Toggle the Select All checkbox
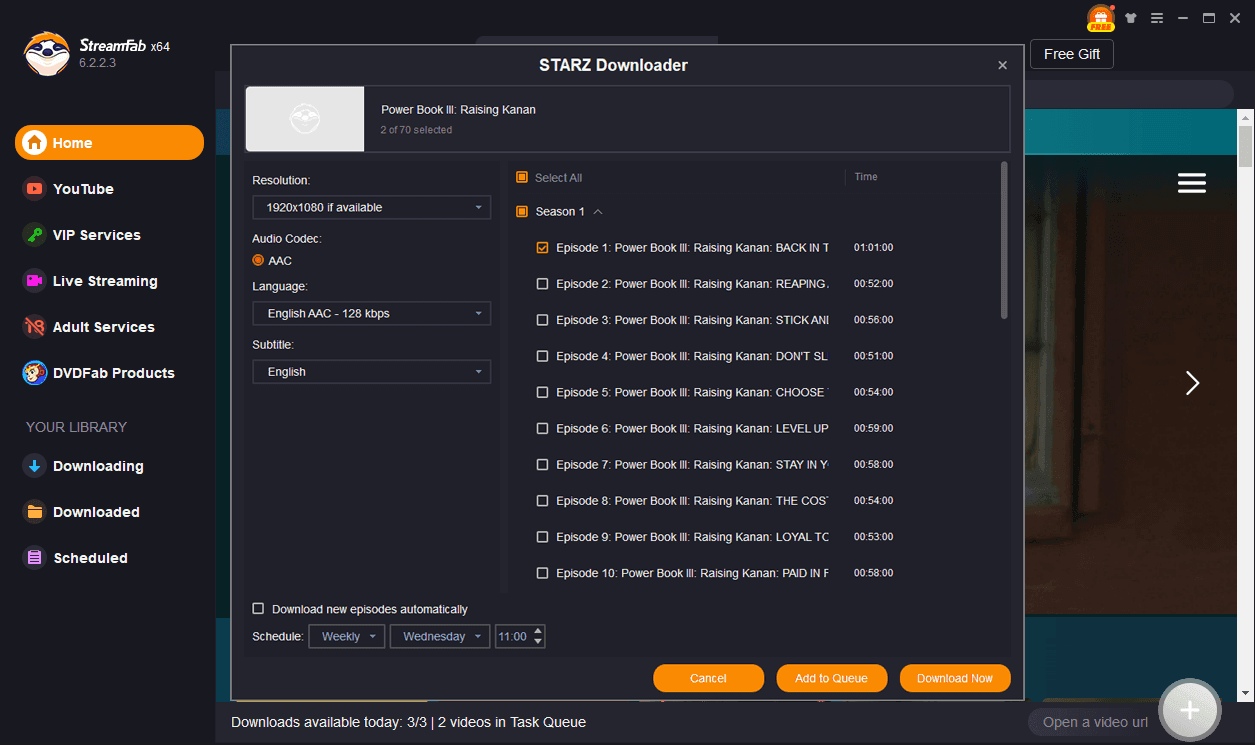The height and width of the screenshot is (745, 1255). click(522, 177)
